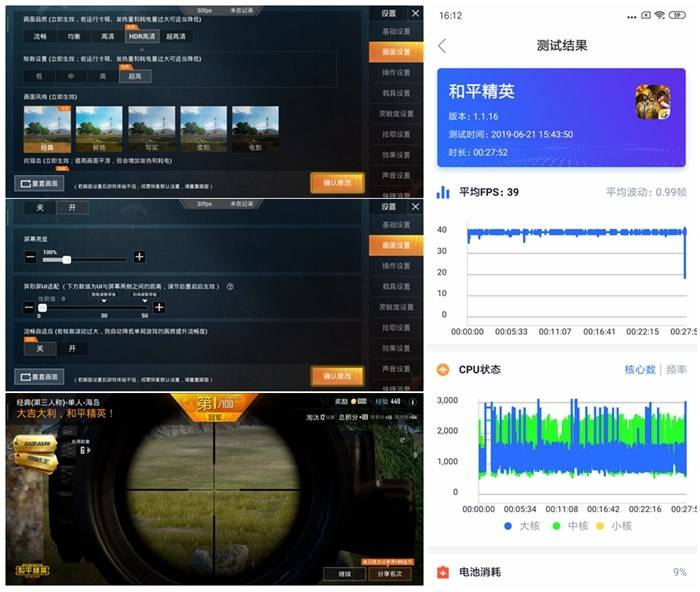Click the 分享名次 button

coord(390,574)
